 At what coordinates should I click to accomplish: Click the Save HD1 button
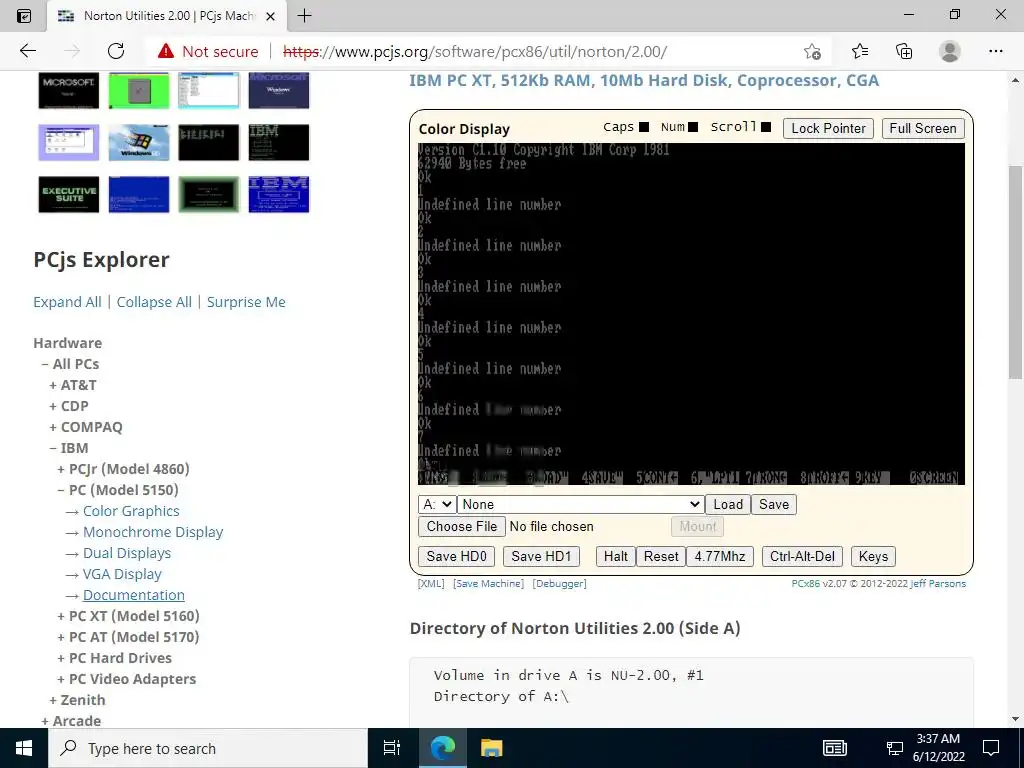(x=541, y=556)
